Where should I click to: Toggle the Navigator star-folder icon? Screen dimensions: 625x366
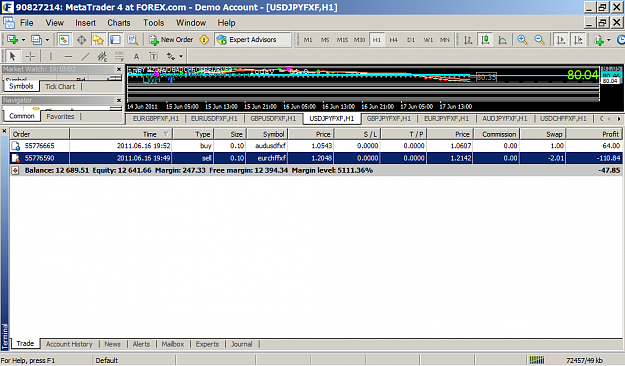coord(98,40)
